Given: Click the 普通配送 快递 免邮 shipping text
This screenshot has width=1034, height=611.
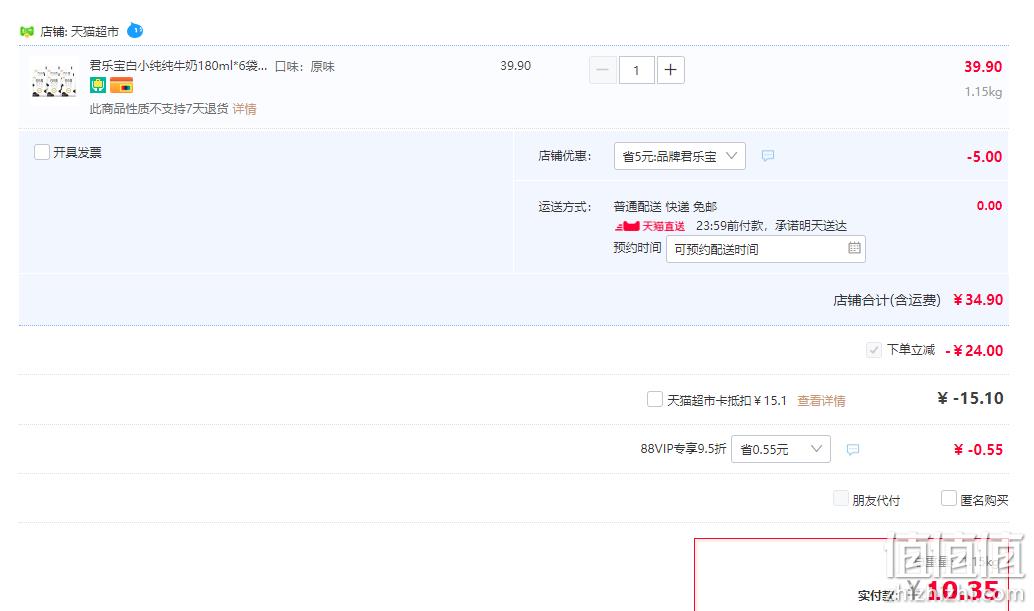Looking at the screenshot, I should coord(665,206).
